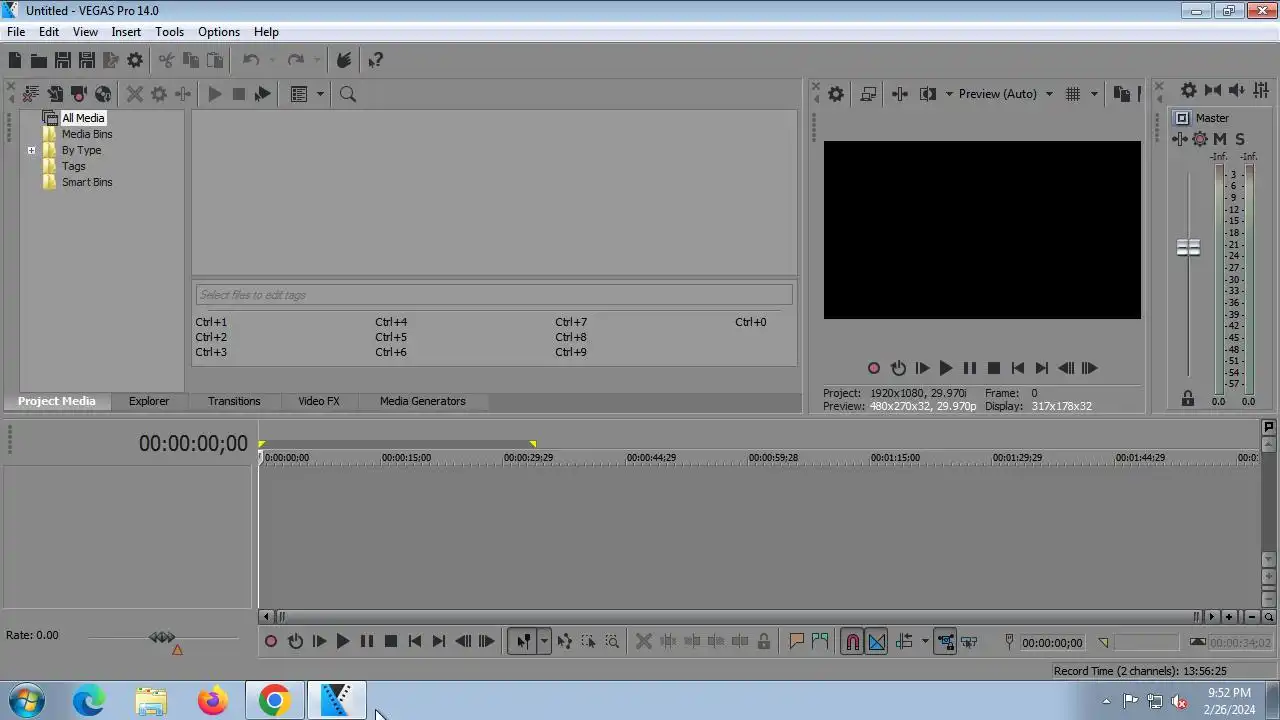Select the Selection Edit tool icon
Image resolution: width=1280 pixels, height=720 pixels.
point(589,642)
